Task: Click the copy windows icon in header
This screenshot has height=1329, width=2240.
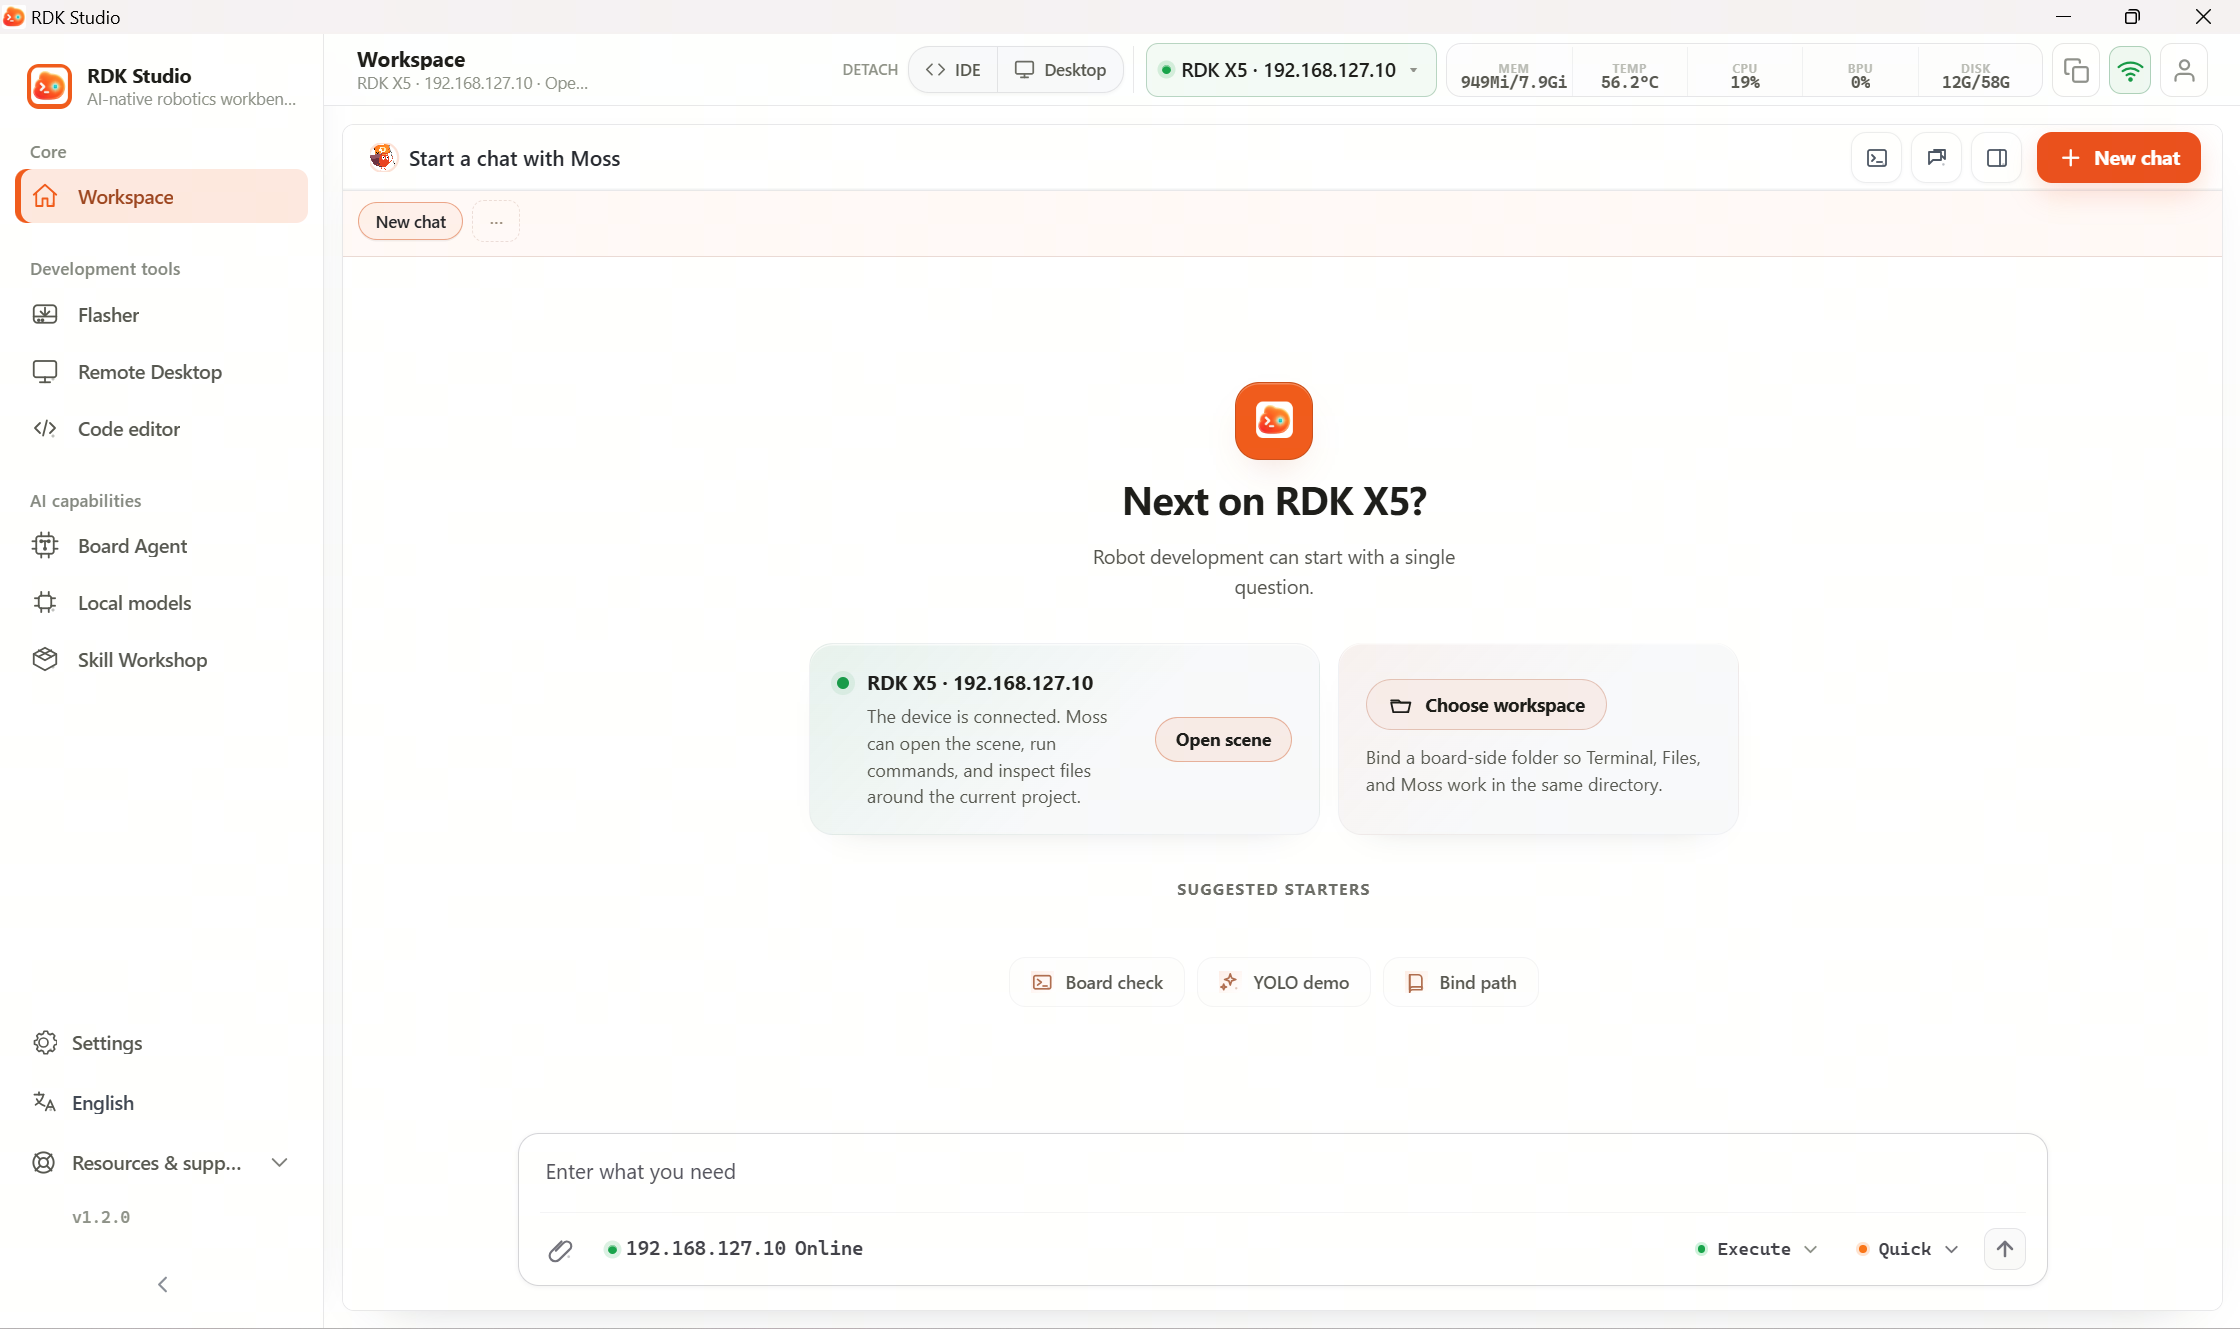Action: tap(2076, 70)
